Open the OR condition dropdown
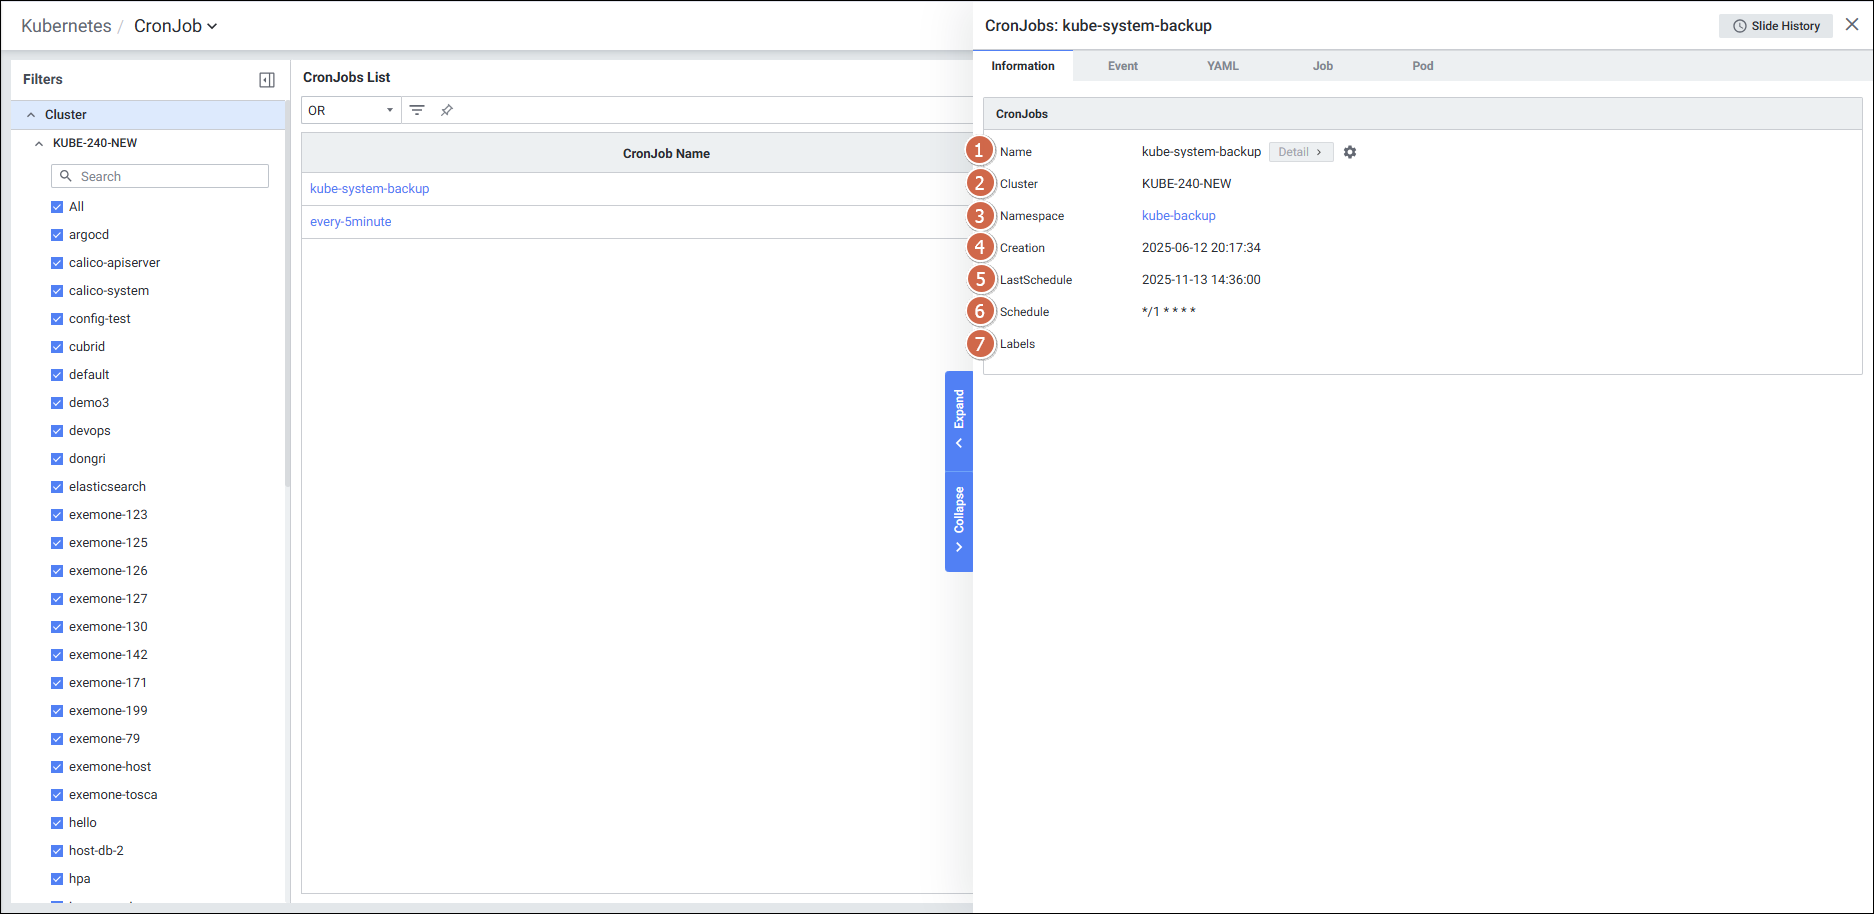The height and width of the screenshot is (914, 1874). pos(350,110)
